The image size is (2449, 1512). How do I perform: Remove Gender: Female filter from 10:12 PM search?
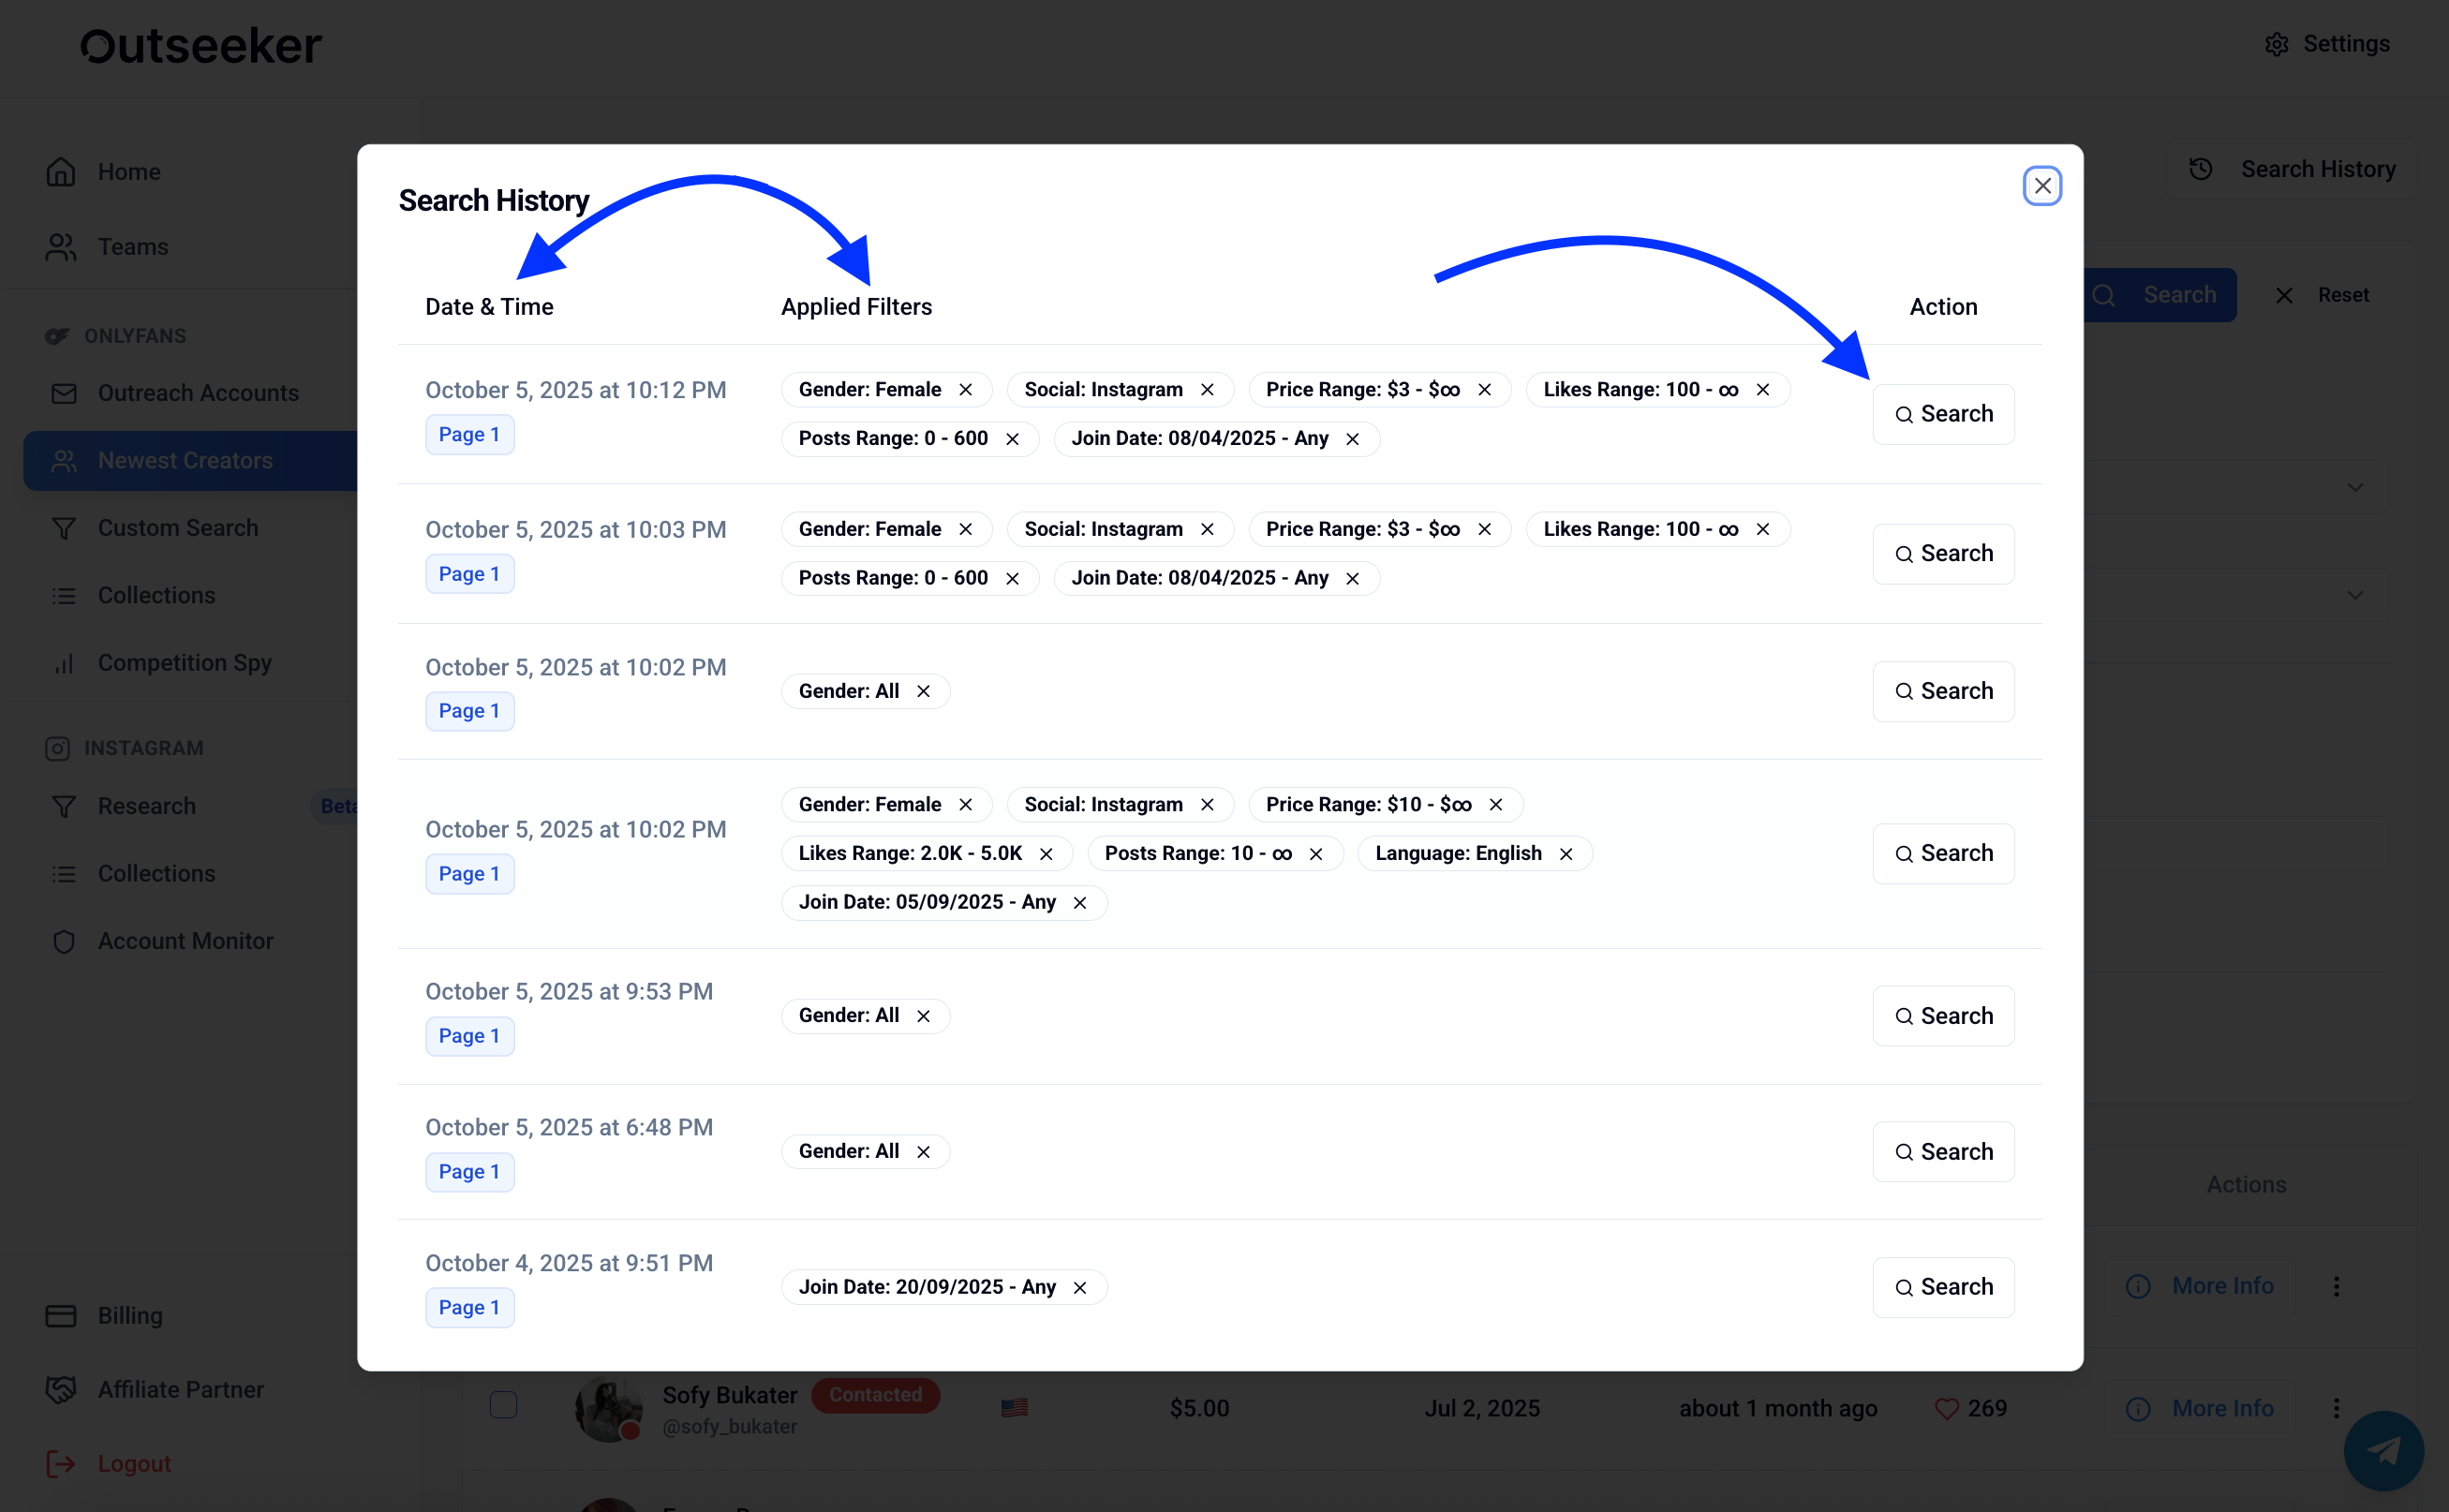pos(966,390)
